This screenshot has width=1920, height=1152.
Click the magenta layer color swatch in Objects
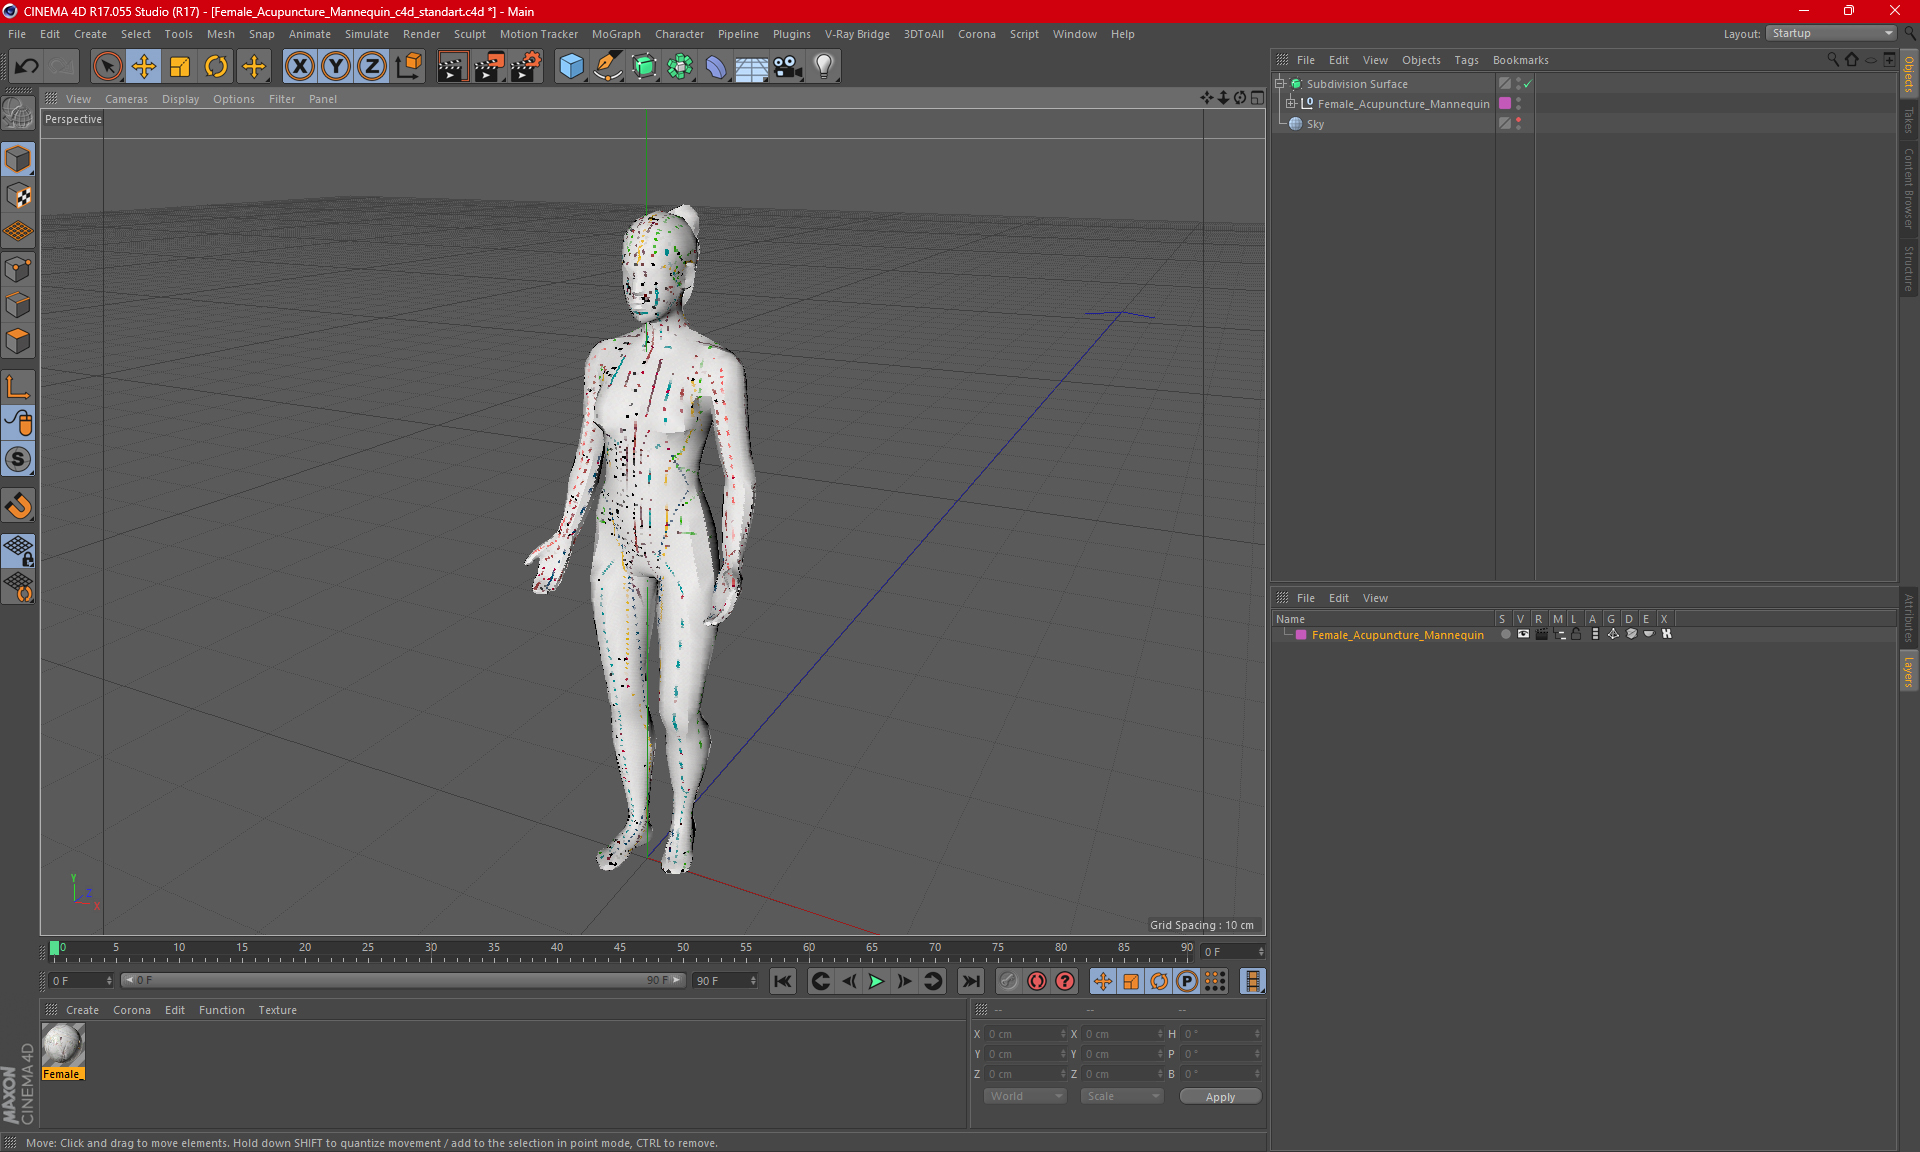point(1505,104)
